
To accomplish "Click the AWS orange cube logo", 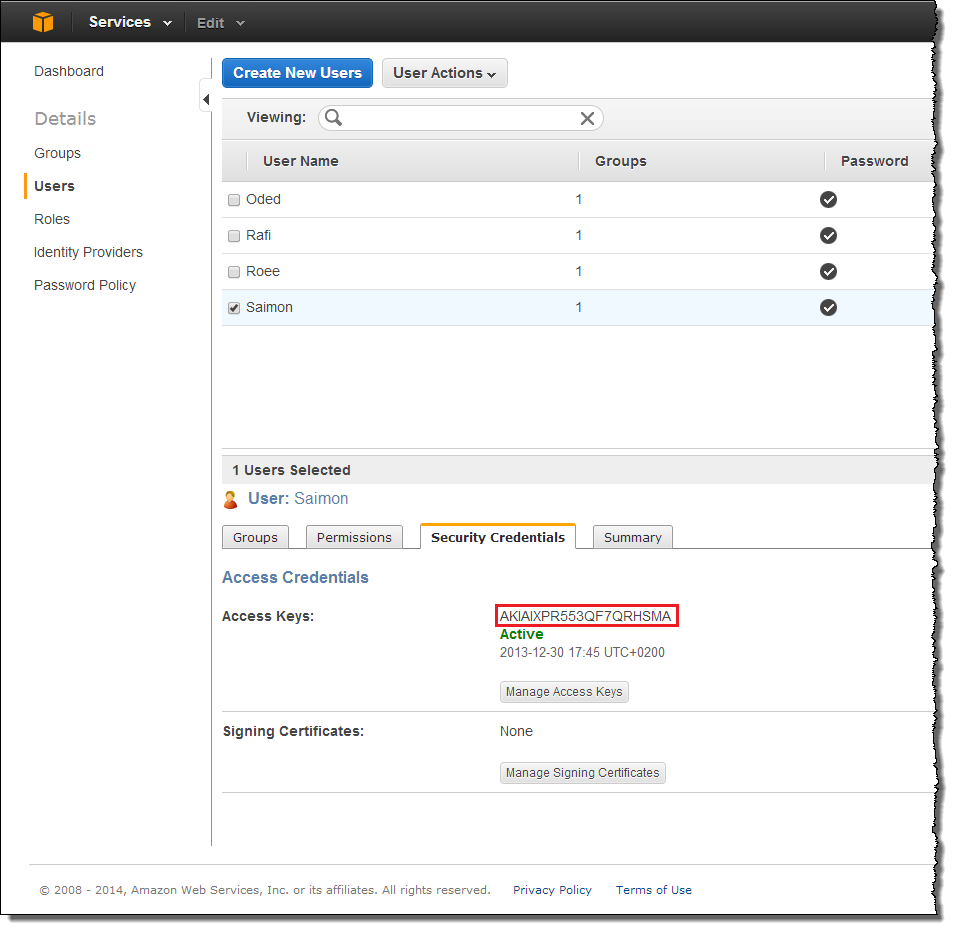I will tap(43, 22).
